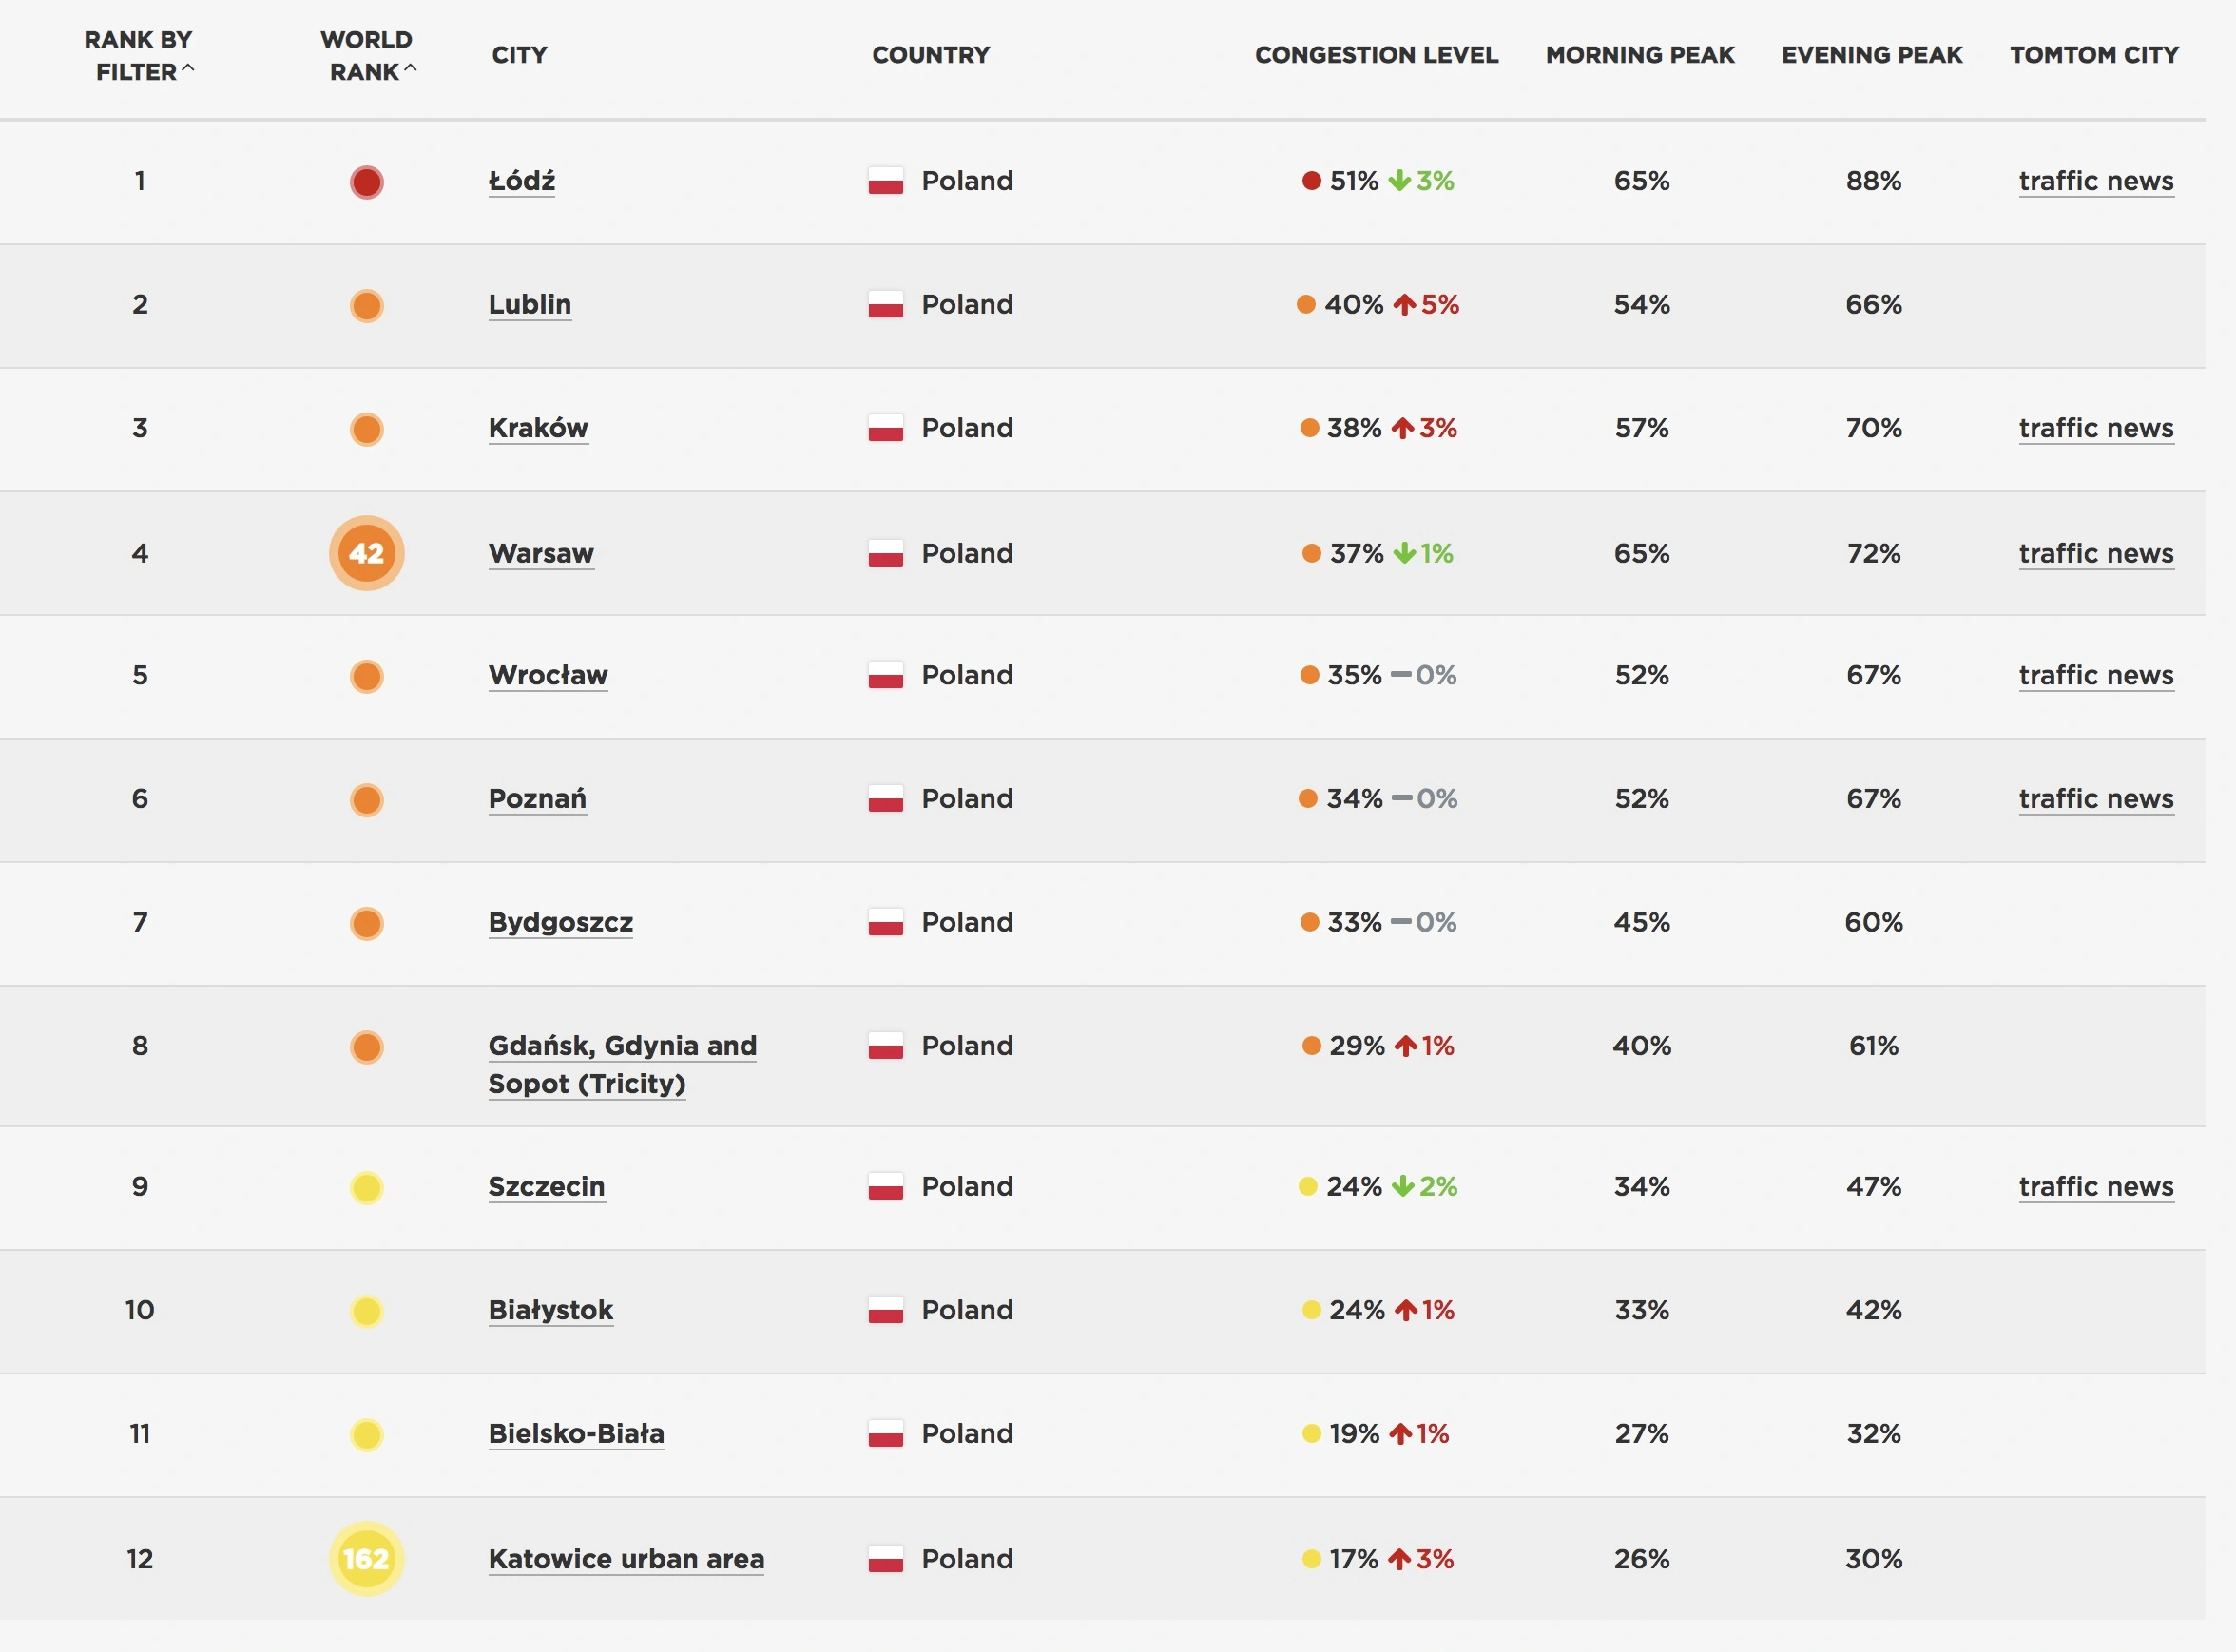Click the Congestion Level column header

pos(1376,55)
